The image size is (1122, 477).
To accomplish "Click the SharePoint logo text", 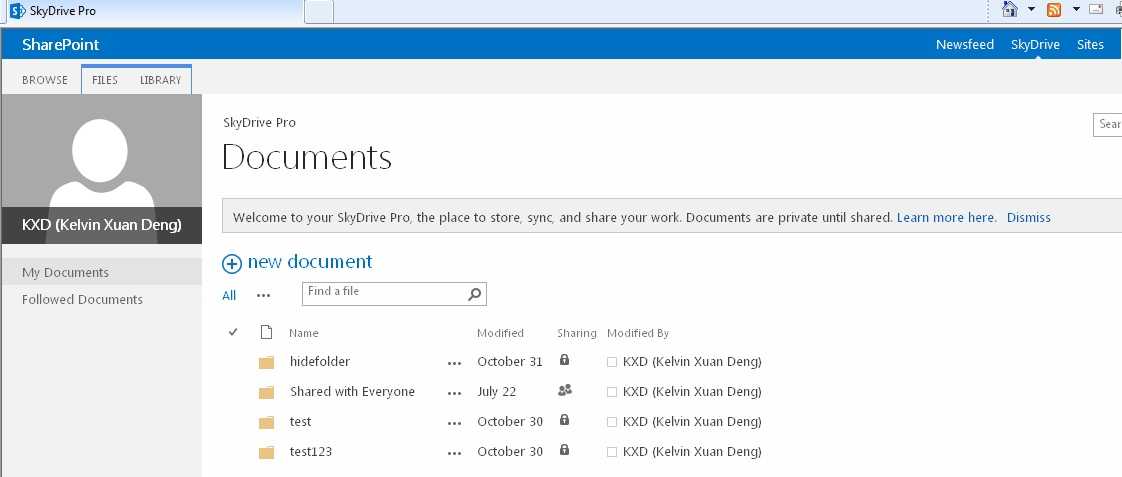I will point(61,44).
